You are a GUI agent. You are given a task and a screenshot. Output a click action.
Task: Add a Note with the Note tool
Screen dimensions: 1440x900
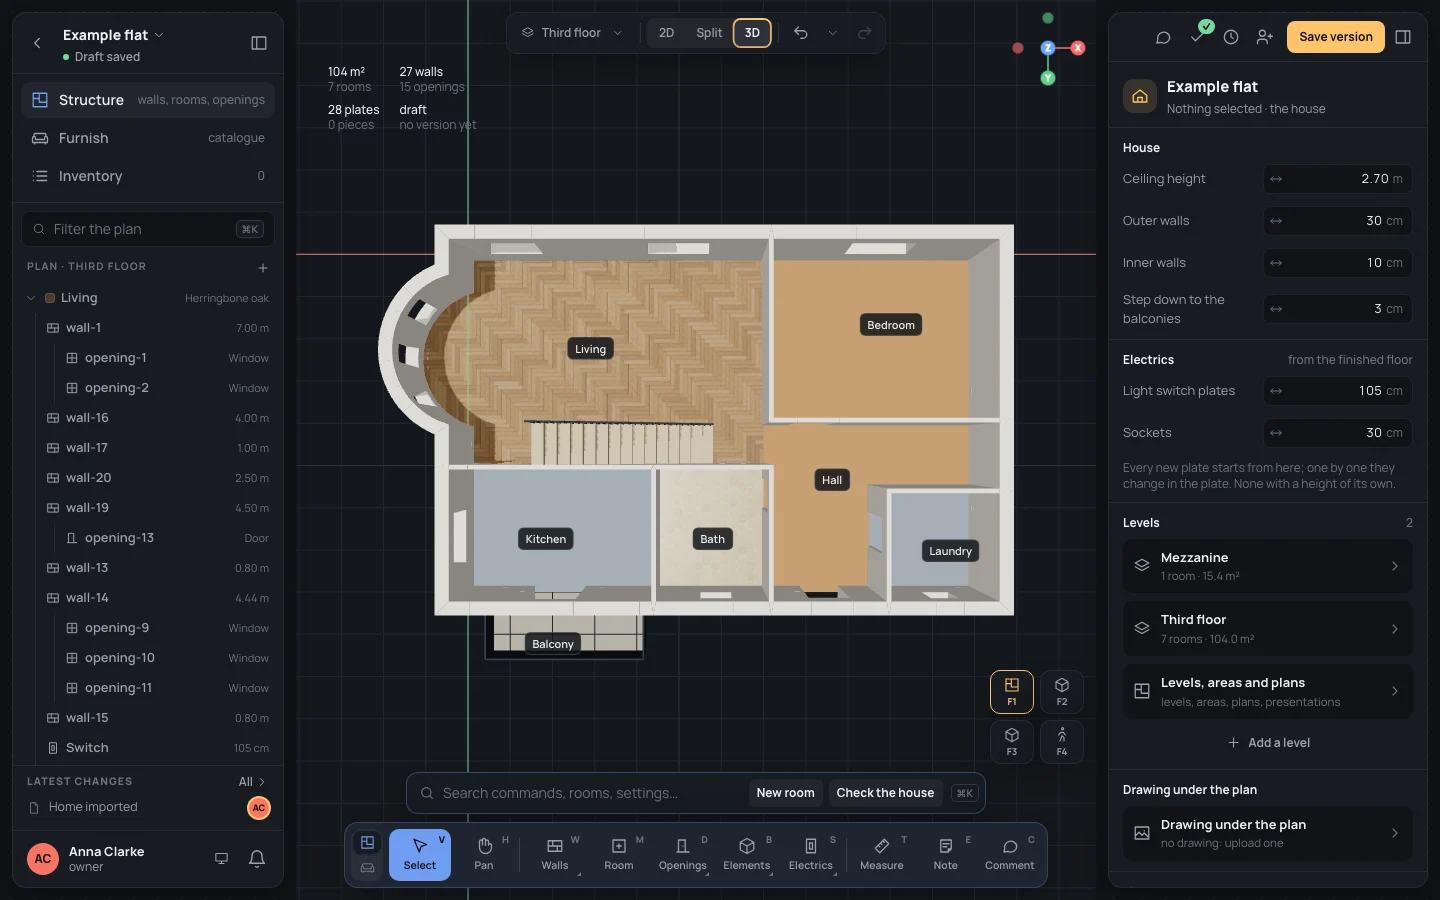pyautogui.click(x=946, y=855)
